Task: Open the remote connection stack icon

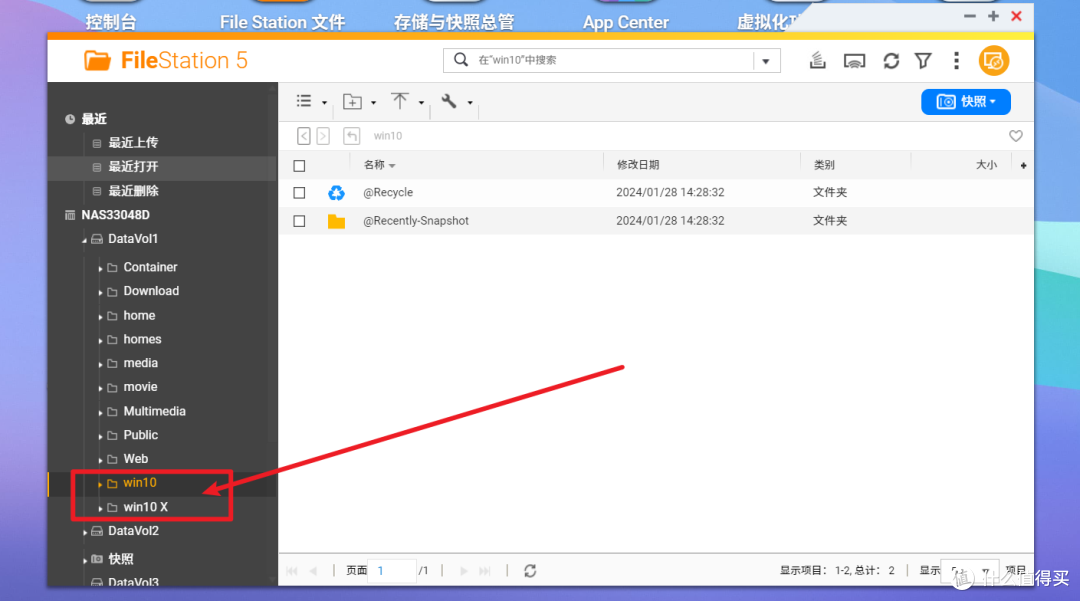Action: pos(817,61)
